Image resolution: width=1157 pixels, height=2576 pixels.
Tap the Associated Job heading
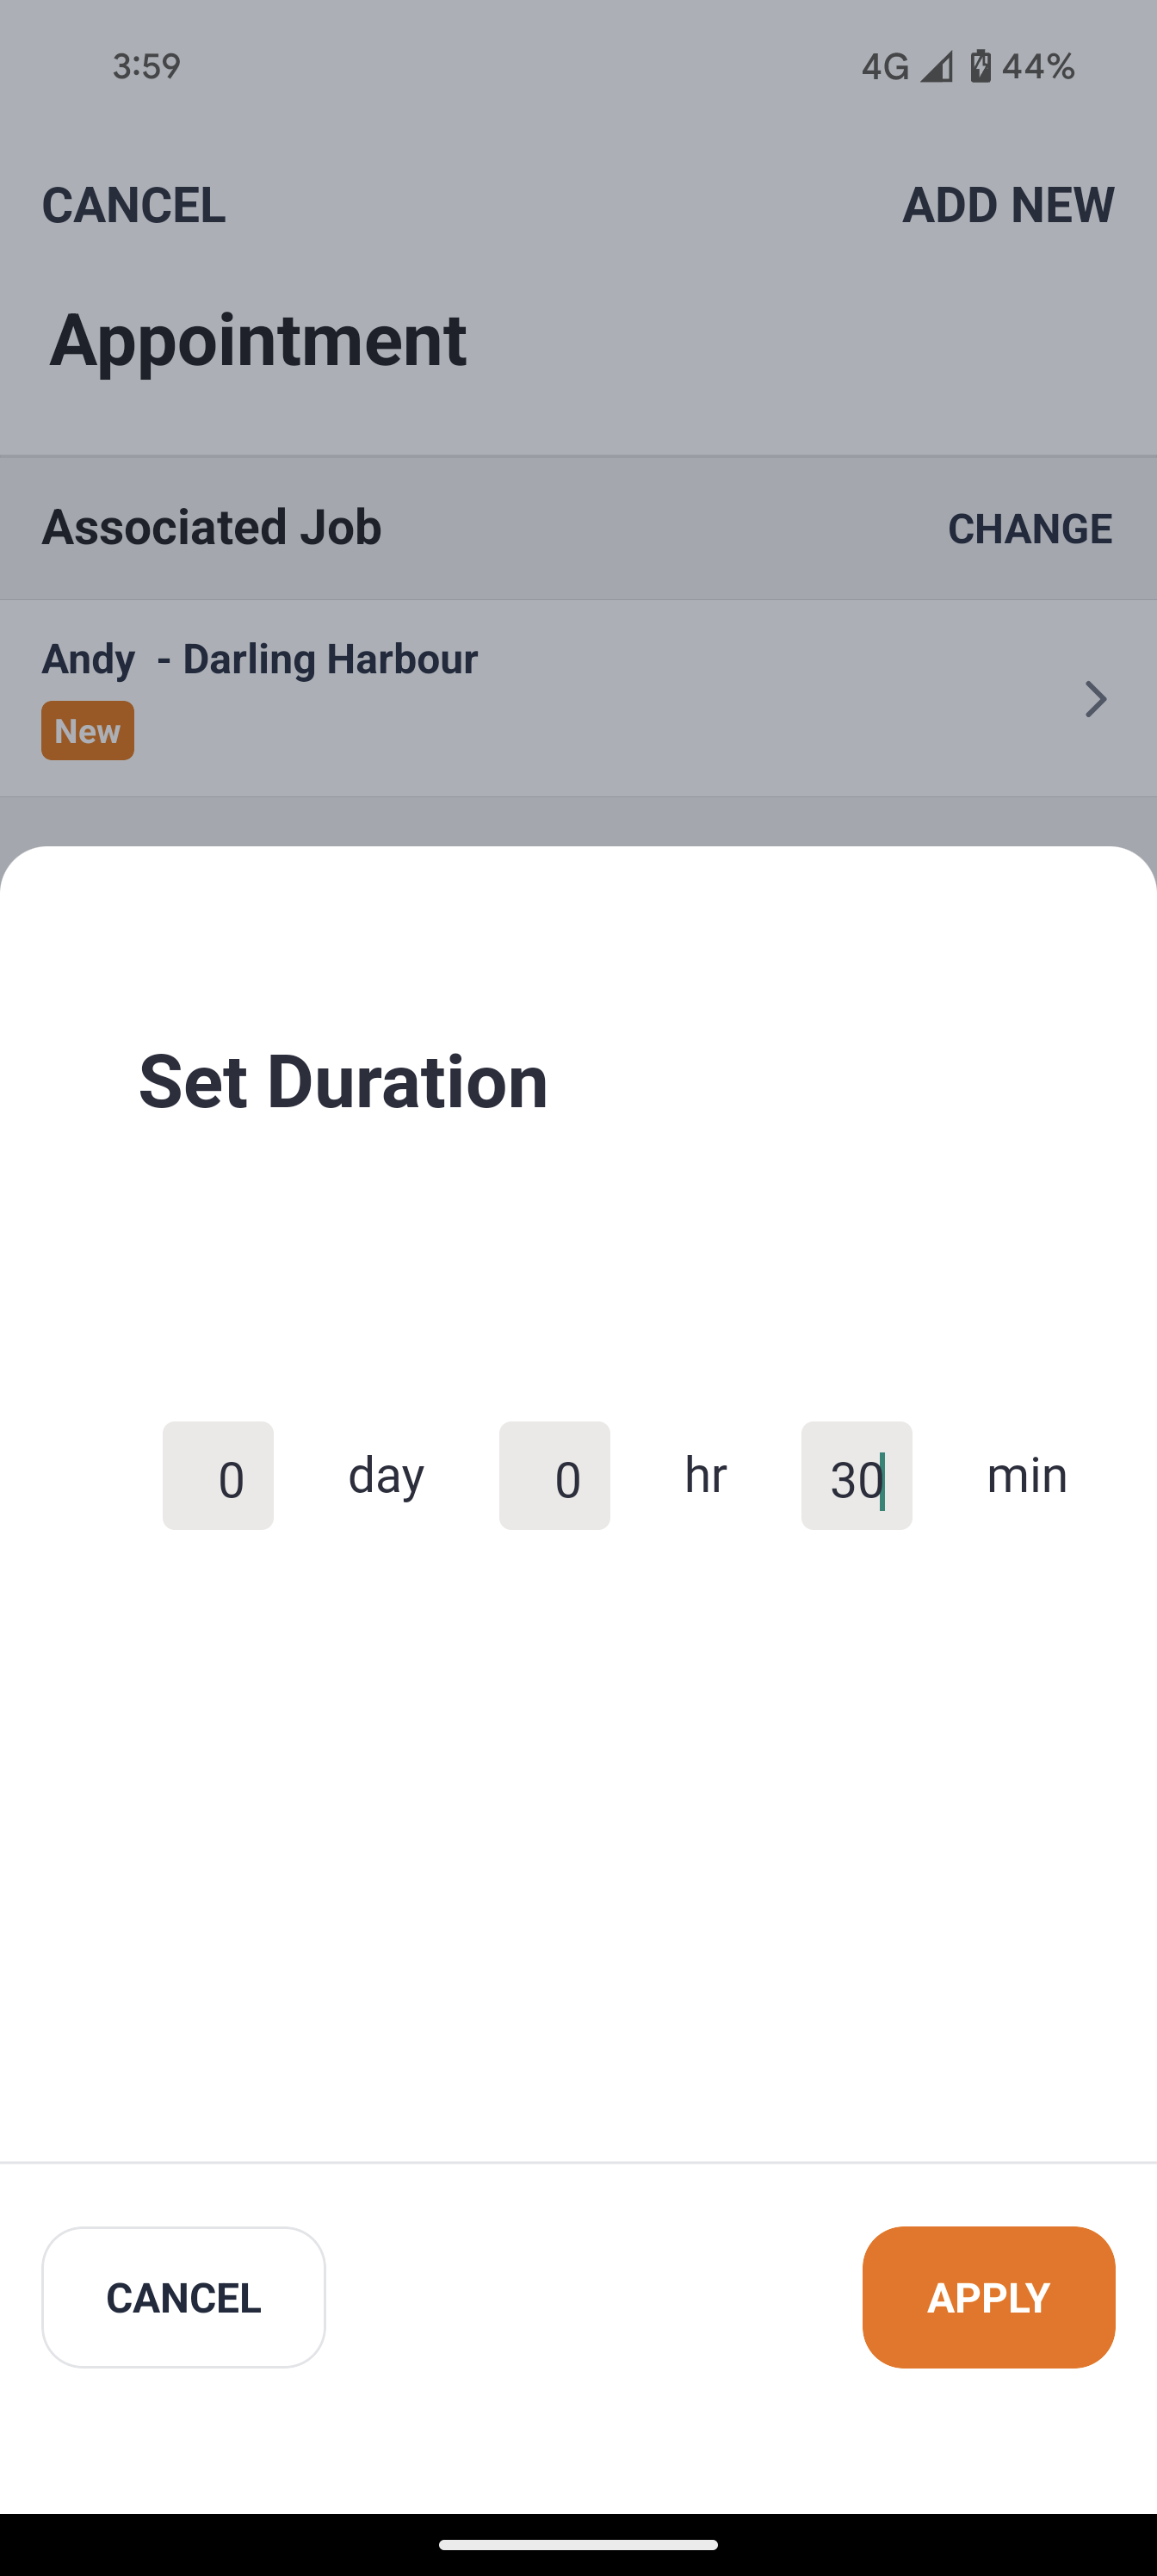(211, 527)
